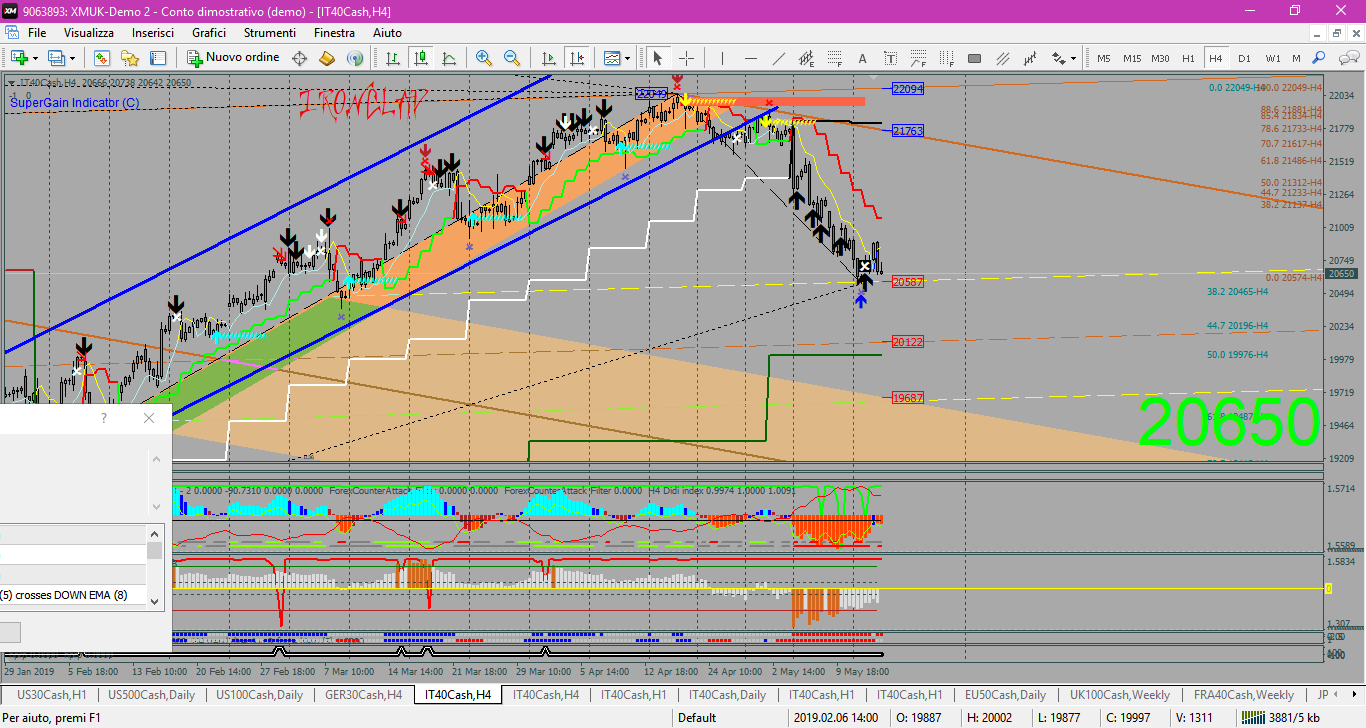Toggle chart auto scroll
The height and width of the screenshot is (728, 1366).
(x=548, y=58)
